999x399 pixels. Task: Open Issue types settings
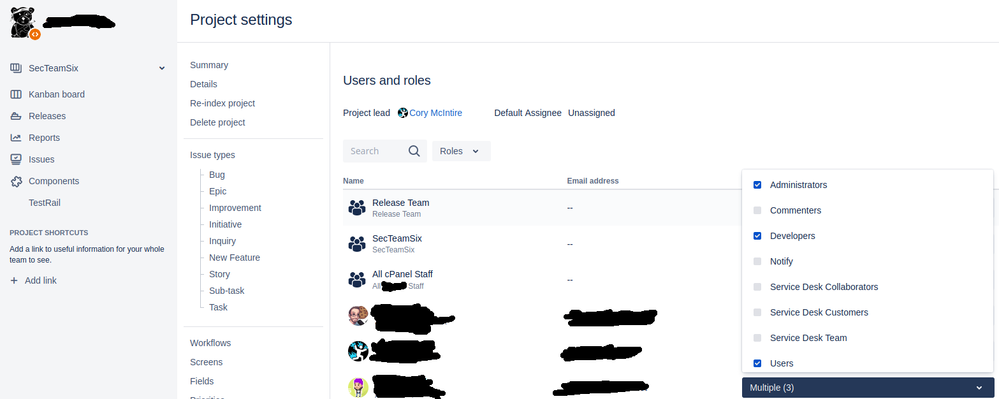(x=212, y=155)
